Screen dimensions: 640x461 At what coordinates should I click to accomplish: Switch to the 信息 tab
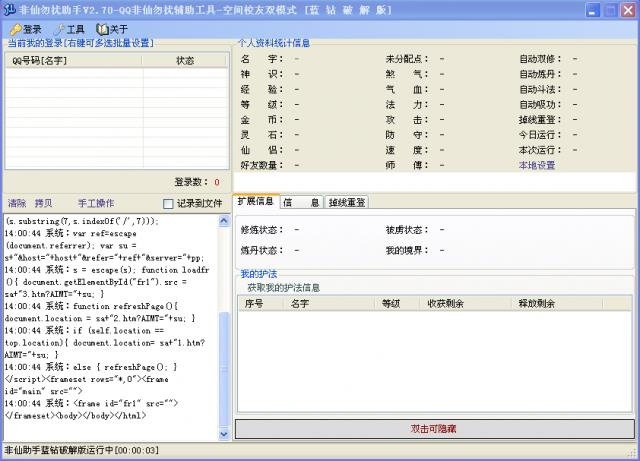pyautogui.click(x=300, y=202)
